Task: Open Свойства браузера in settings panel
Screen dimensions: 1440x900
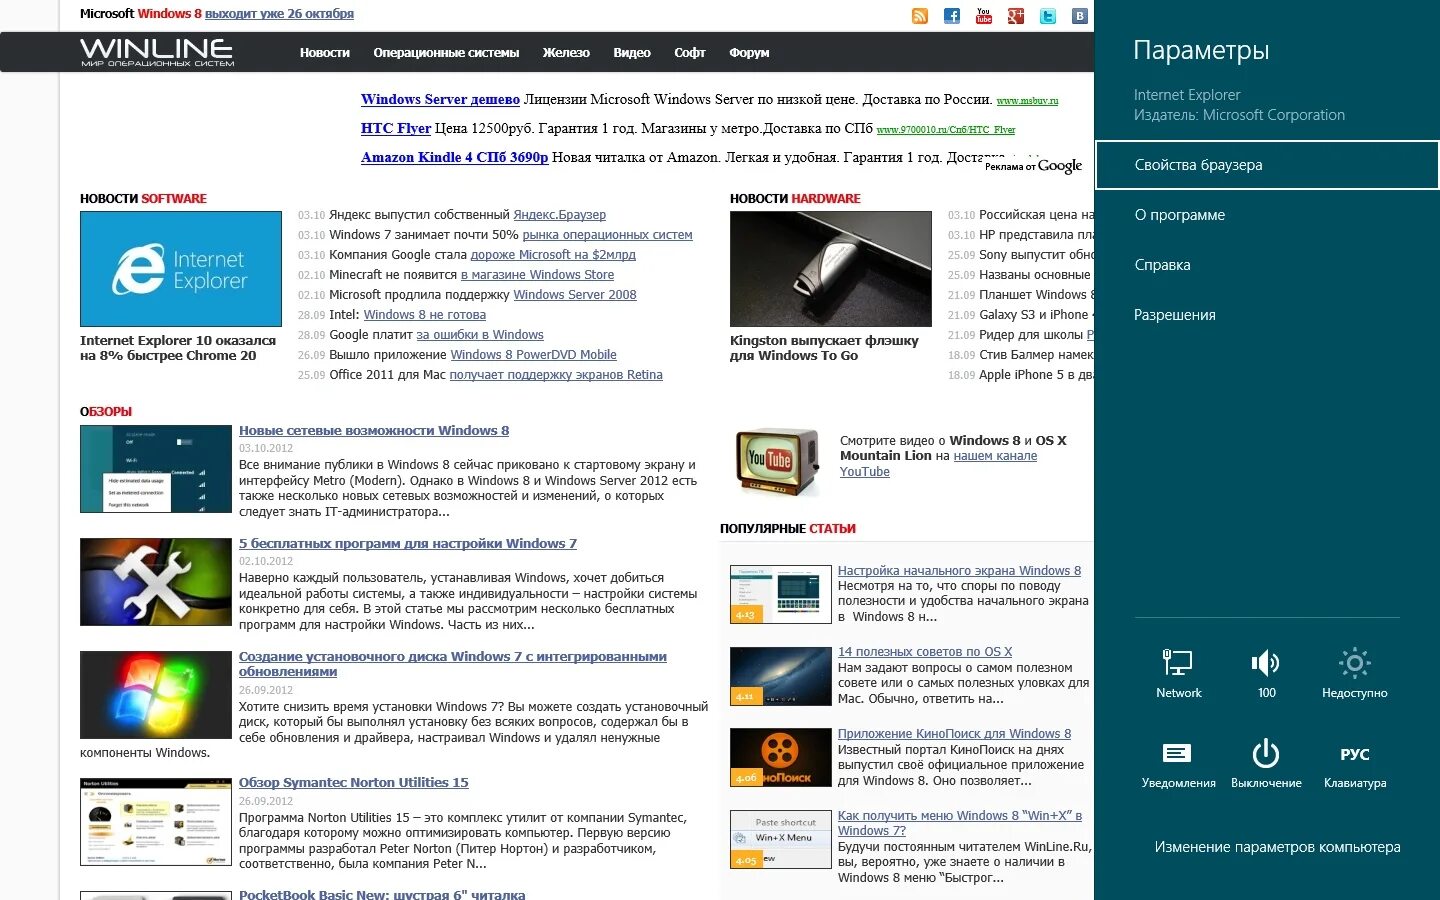Action: pyautogui.click(x=1267, y=165)
